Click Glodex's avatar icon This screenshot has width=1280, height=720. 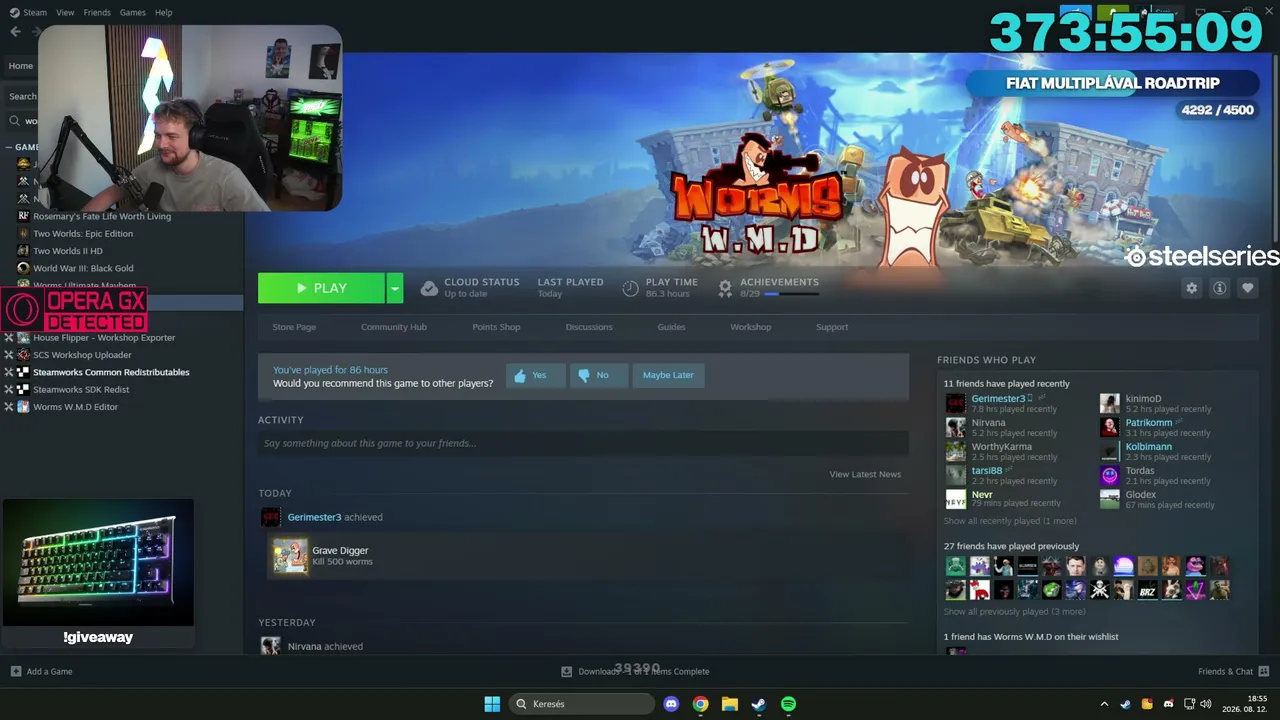pyautogui.click(x=1110, y=499)
